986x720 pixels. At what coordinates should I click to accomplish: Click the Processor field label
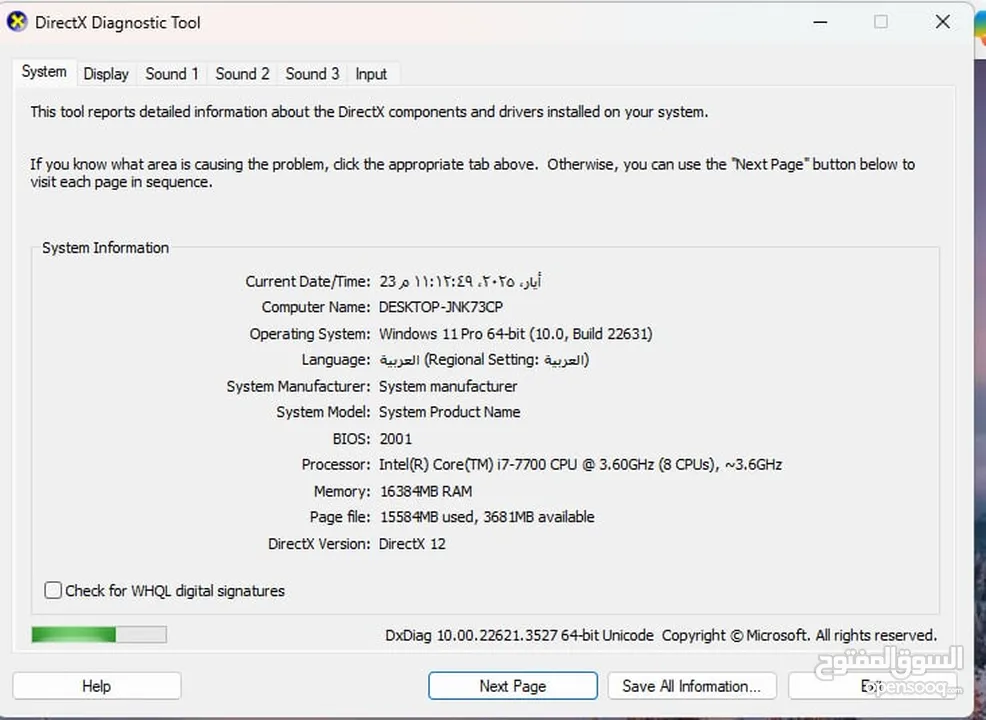[x=336, y=465]
